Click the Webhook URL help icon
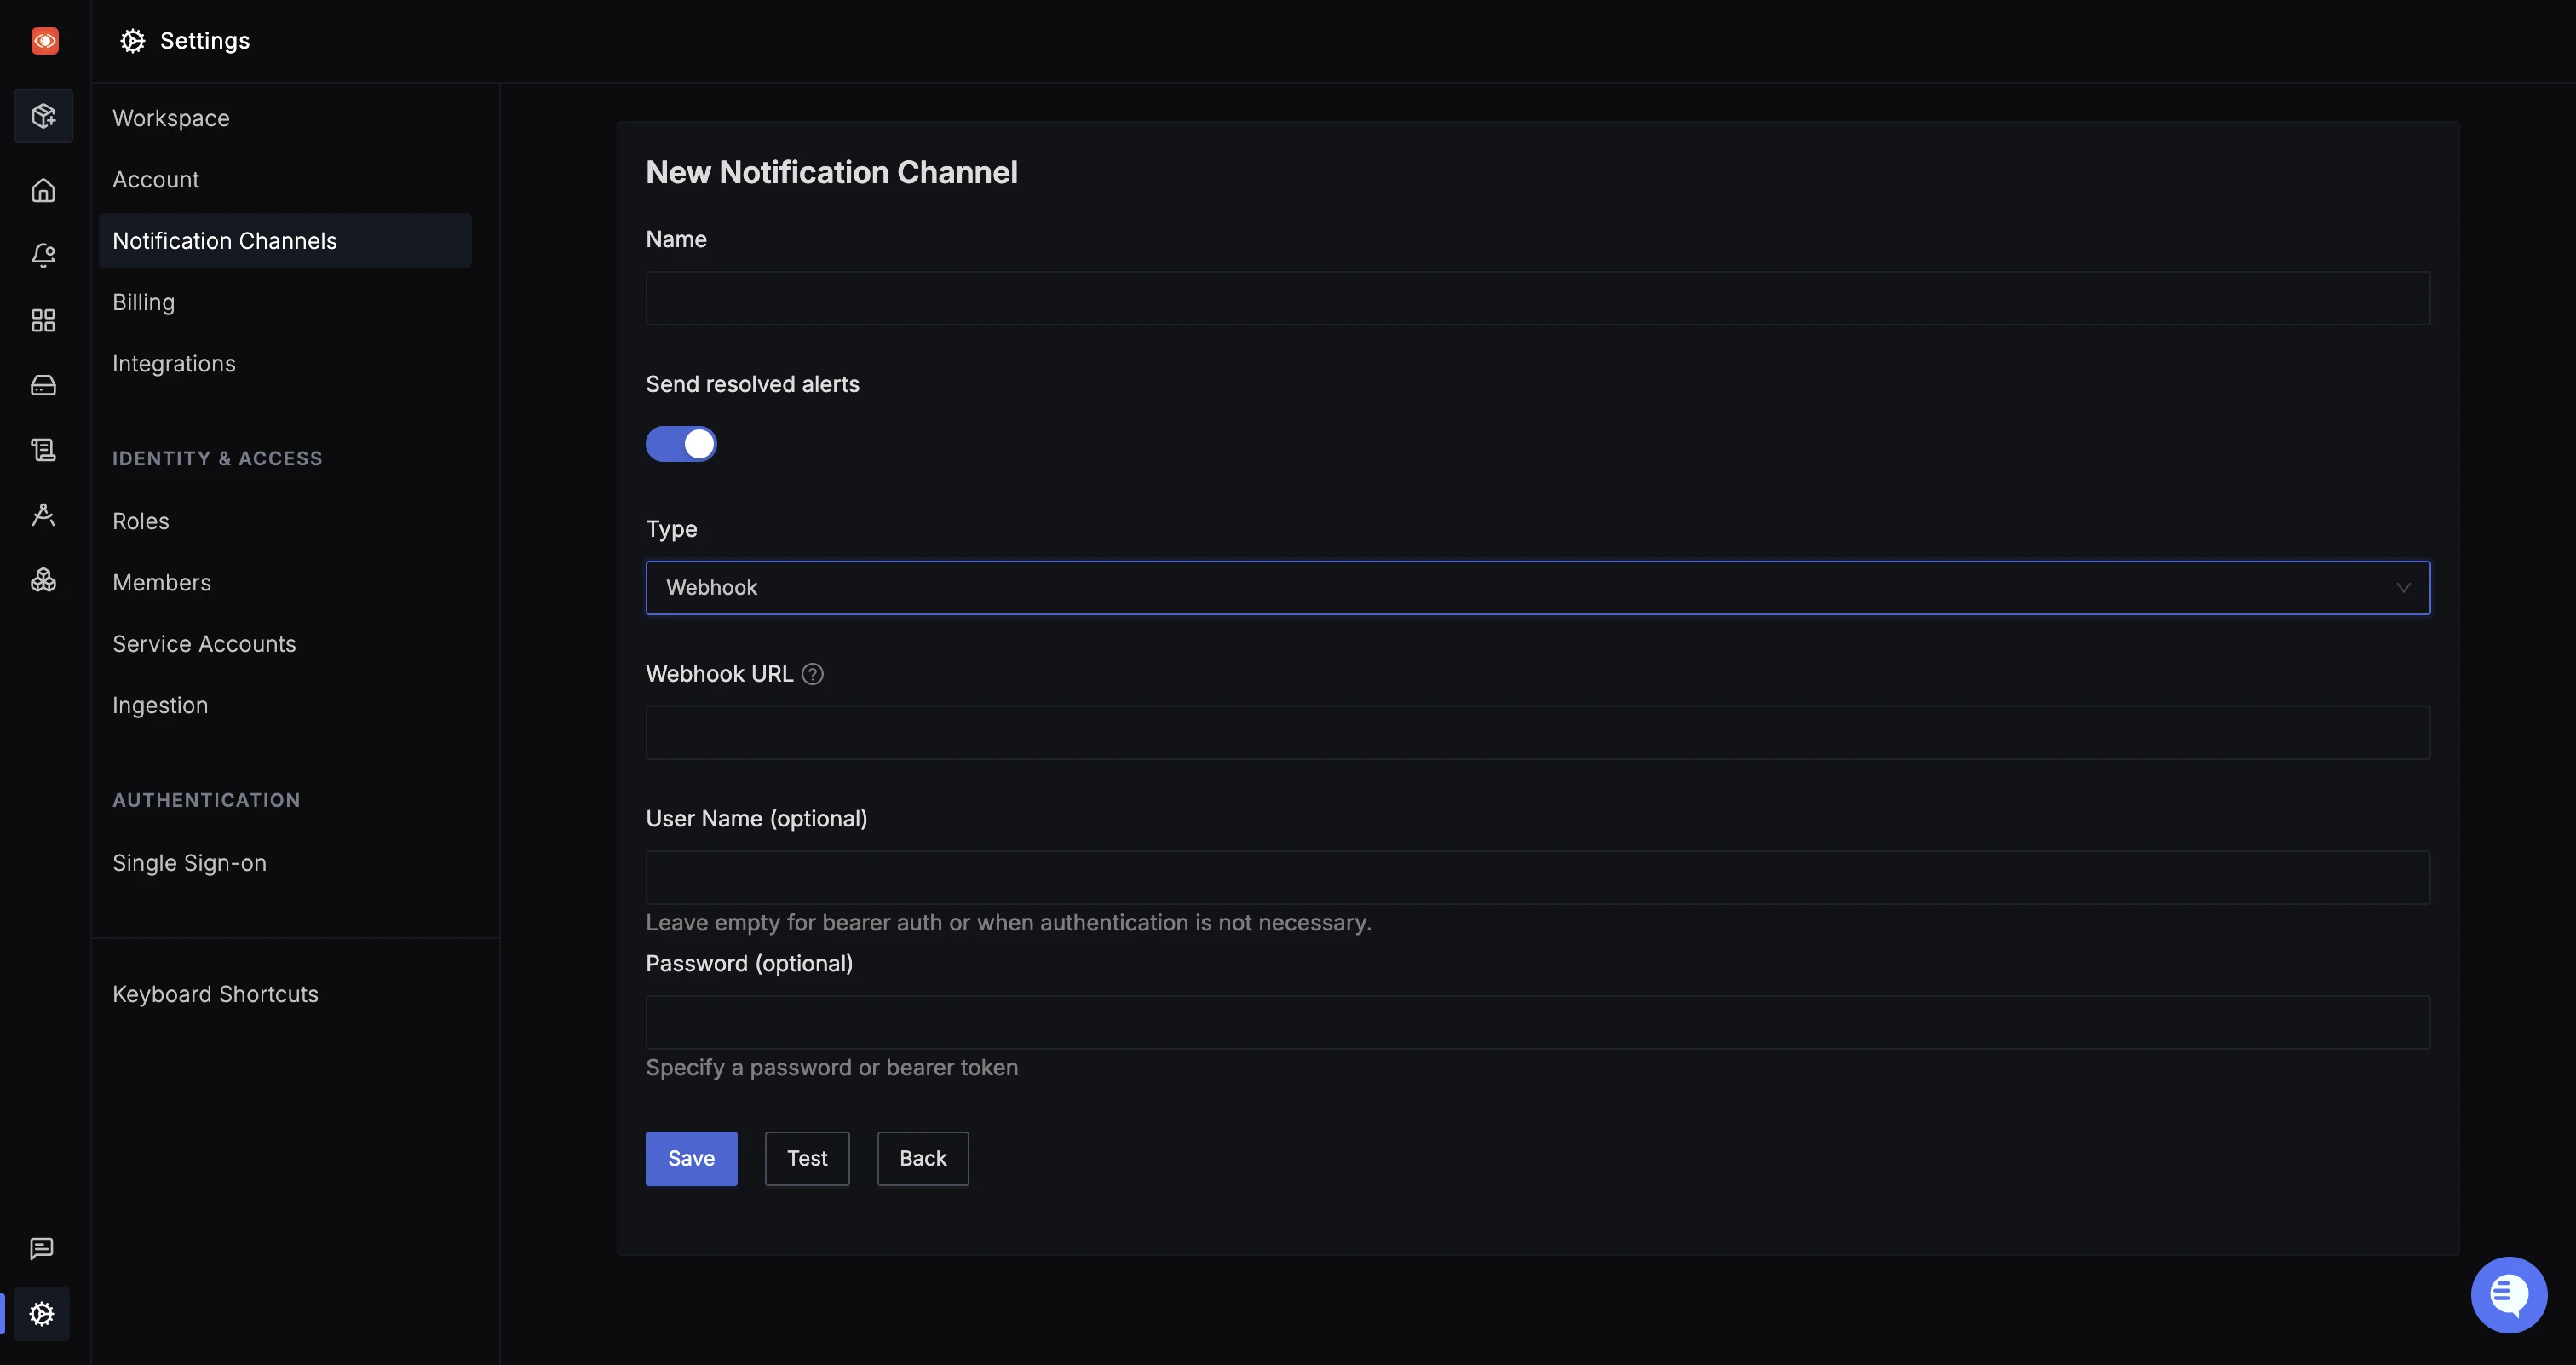Image resolution: width=2576 pixels, height=1365 pixels. point(813,674)
